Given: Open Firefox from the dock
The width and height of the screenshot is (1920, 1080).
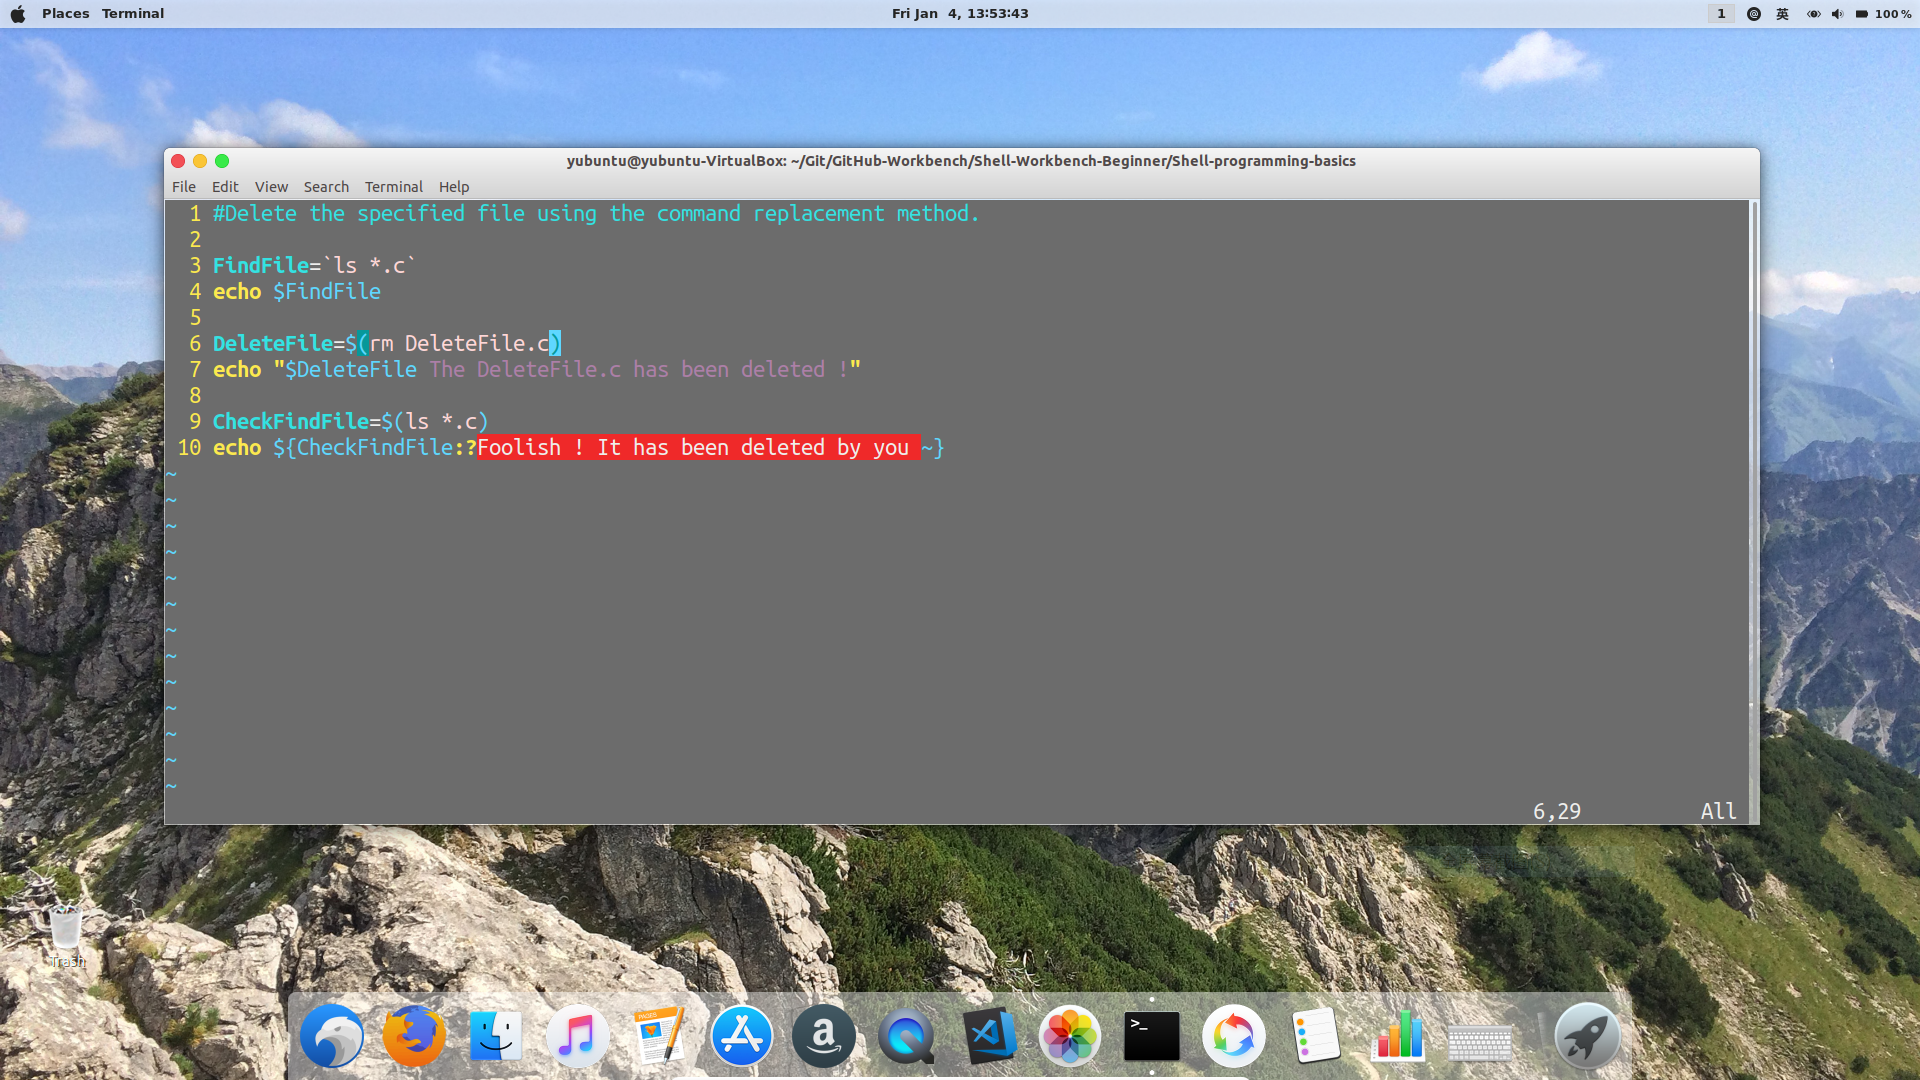Looking at the screenshot, I should click(x=414, y=1036).
